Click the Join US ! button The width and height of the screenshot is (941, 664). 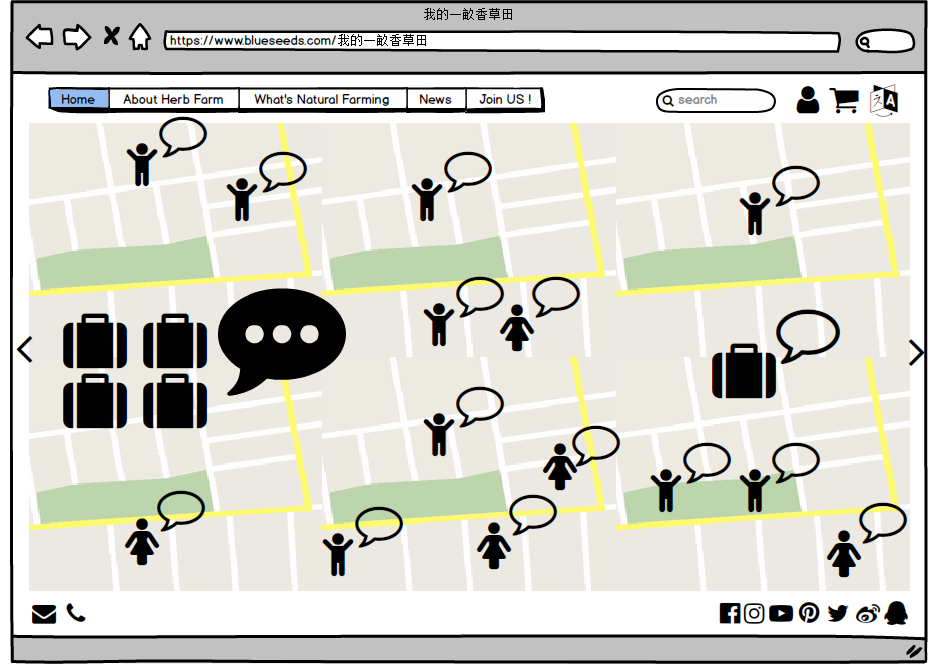(x=505, y=99)
